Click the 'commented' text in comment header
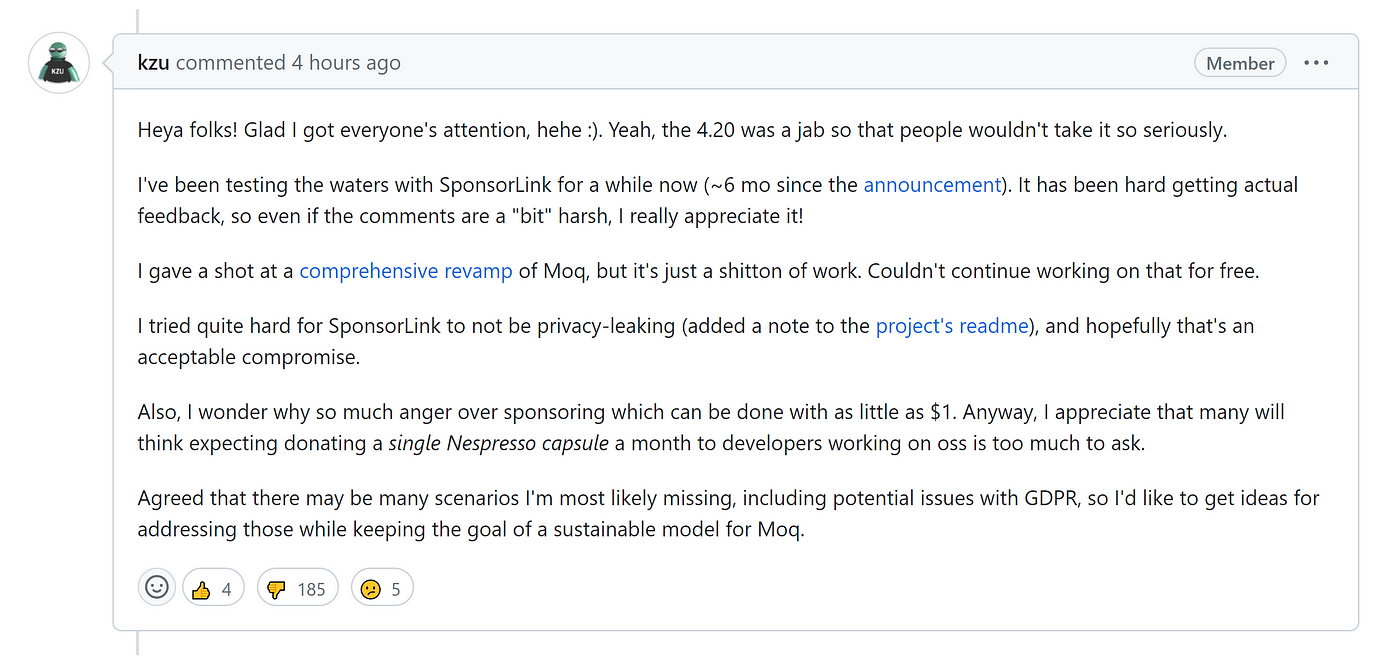The width and height of the screenshot is (1400, 663). pyautogui.click(x=231, y=63)
